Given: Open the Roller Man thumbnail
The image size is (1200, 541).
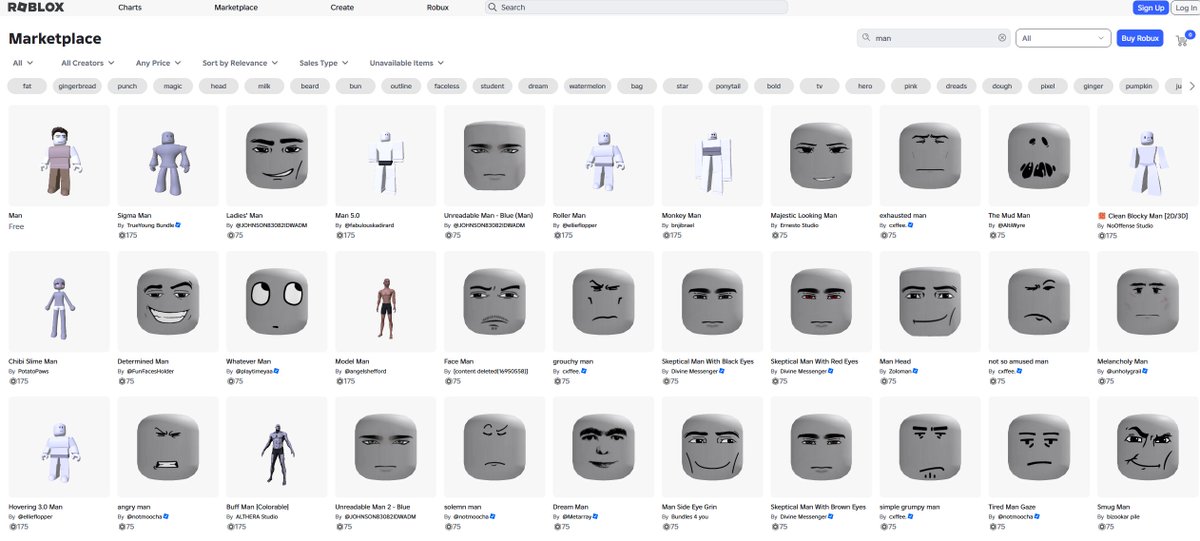Looking at the screenshot, I should 604,156.
